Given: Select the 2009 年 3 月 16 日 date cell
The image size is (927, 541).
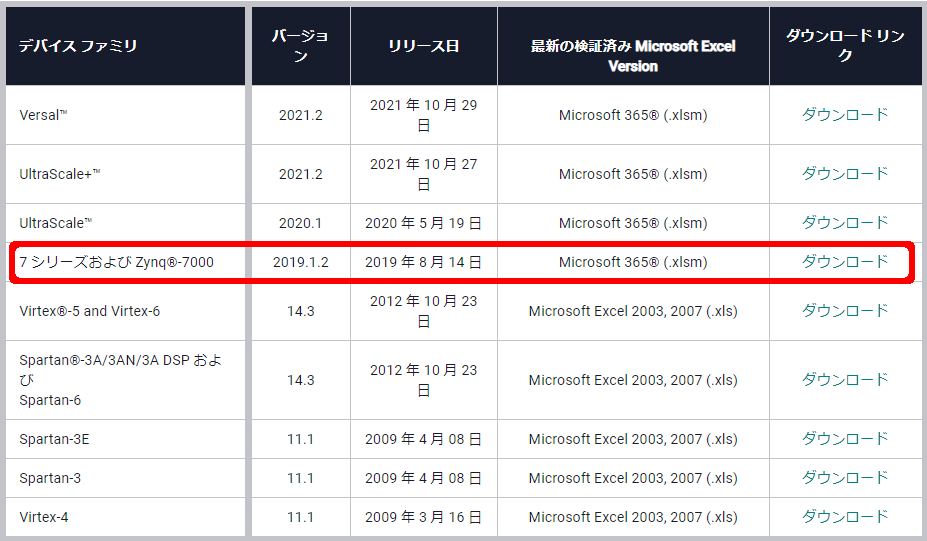Looking at the screenshot, I should pos(423,517).
